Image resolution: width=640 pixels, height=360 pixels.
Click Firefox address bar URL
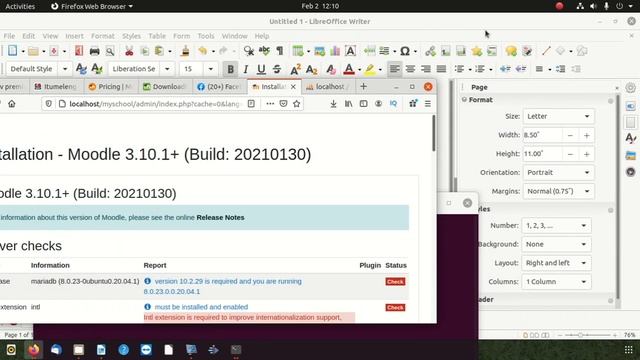pos(155,104)
